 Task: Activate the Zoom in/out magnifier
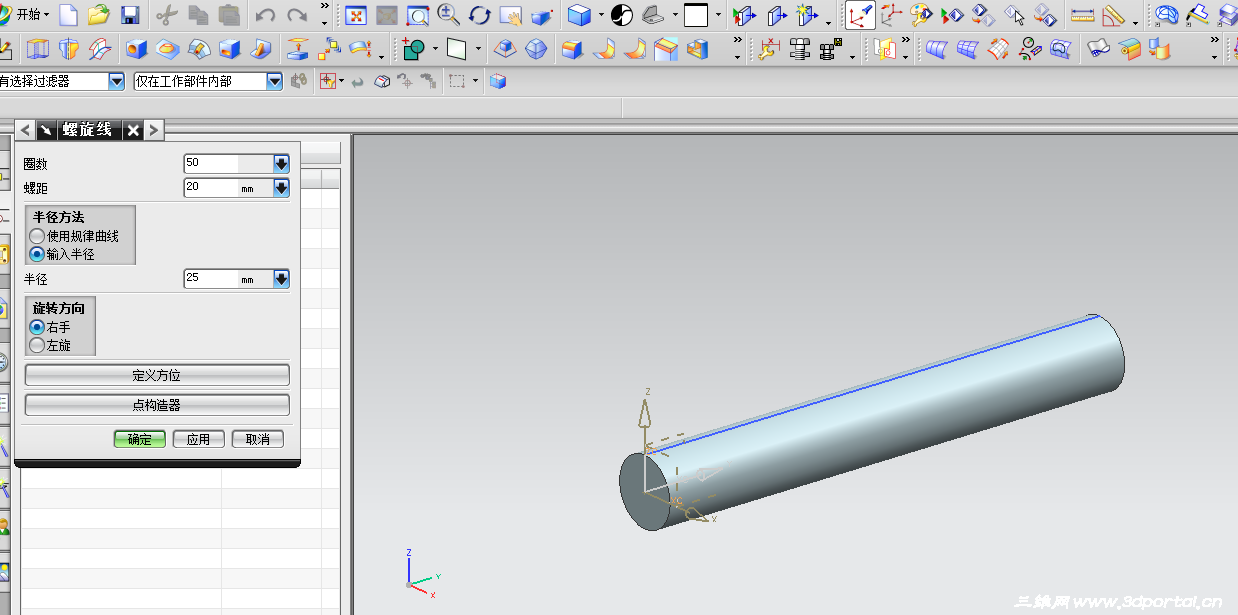448,15
